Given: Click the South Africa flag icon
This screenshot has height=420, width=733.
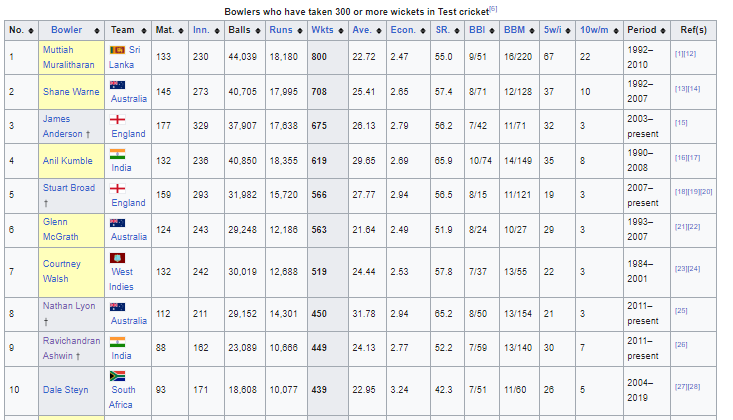Looking at the screenshot, I should [117, 376].
